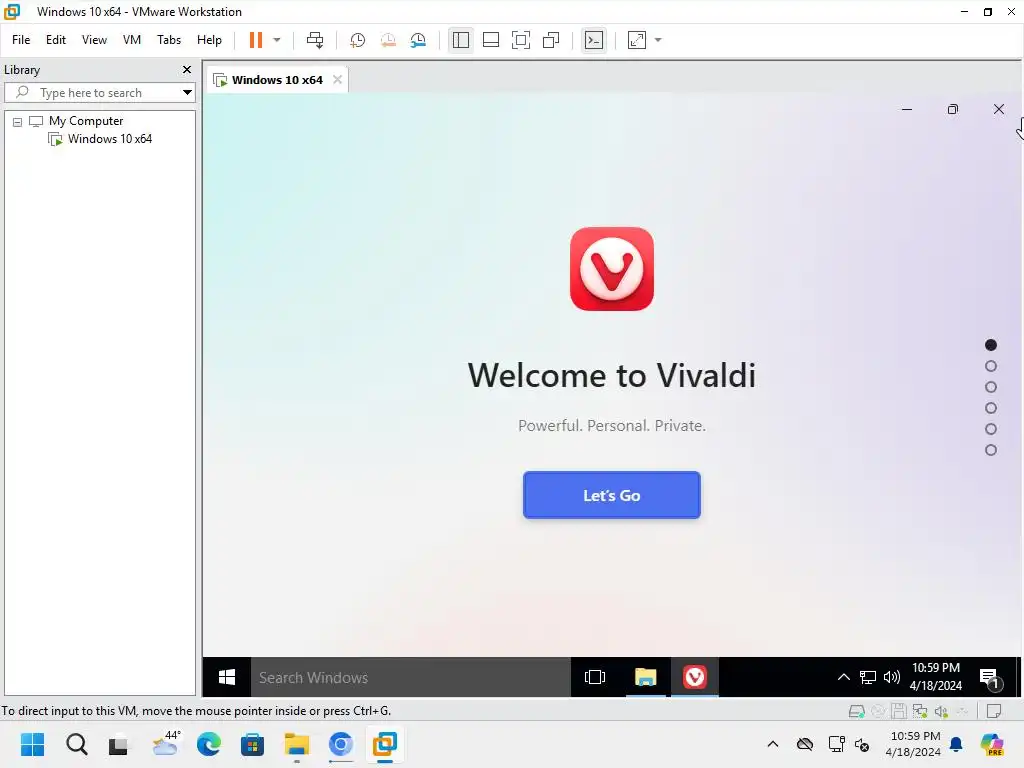Open the host weather widget showing 44°
Image resolution: width=1024 pixels, height=768 pixels.
click(165, 744)
